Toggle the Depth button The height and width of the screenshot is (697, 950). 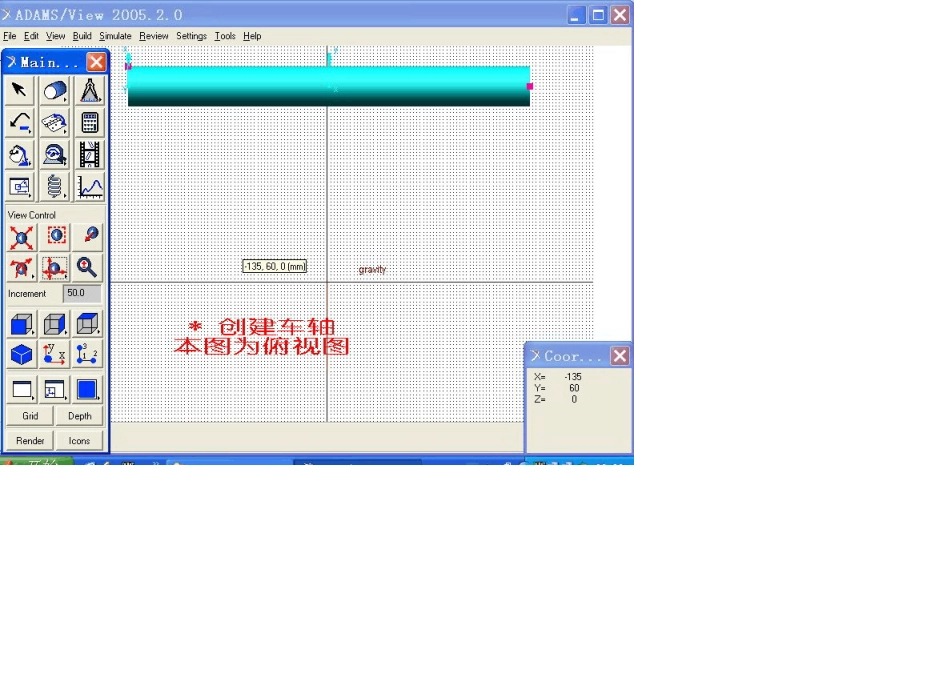79,416
